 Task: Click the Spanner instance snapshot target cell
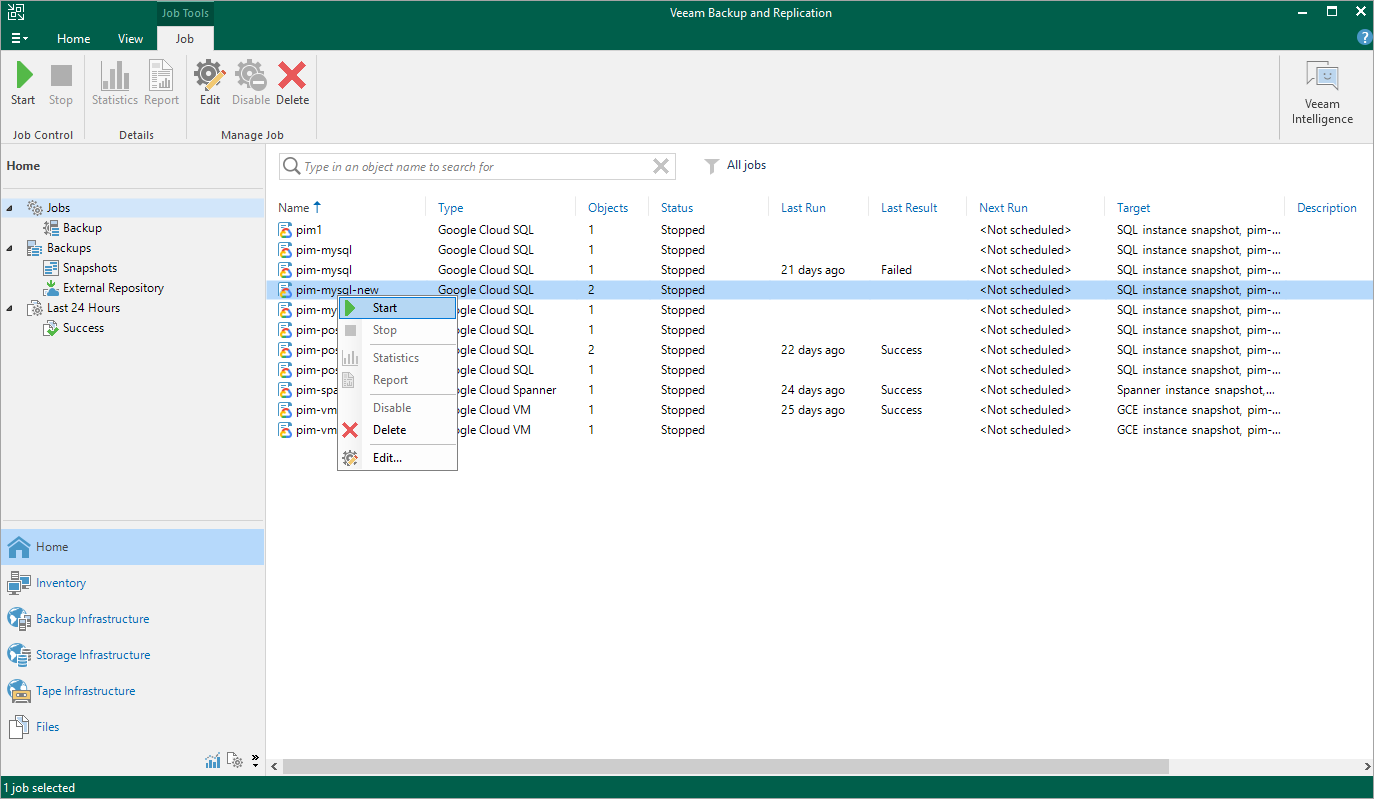click(x=1196, y=390)
